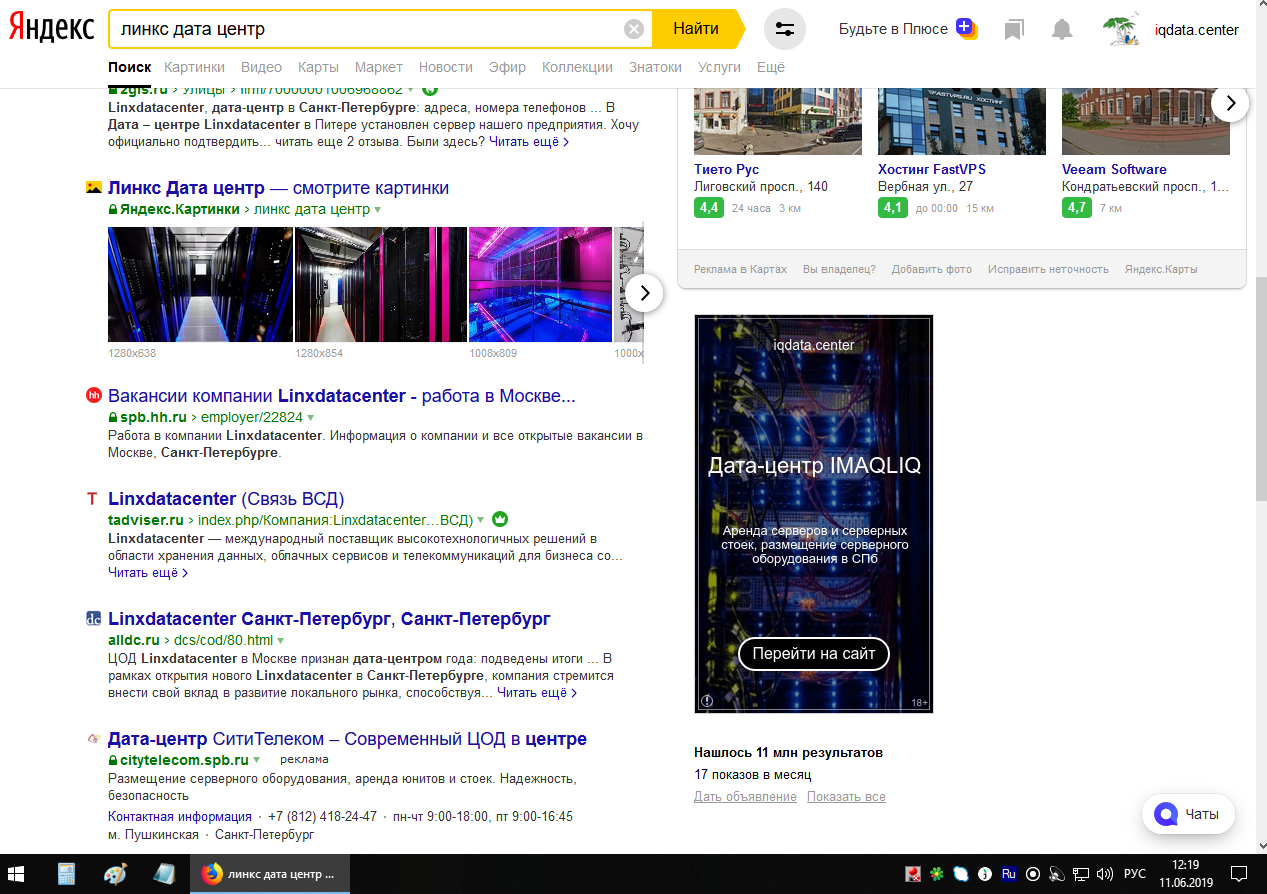The width and height of the screenshot is (1267, 894).
Task: Open the Эфир tab
Action: point(507,67)
